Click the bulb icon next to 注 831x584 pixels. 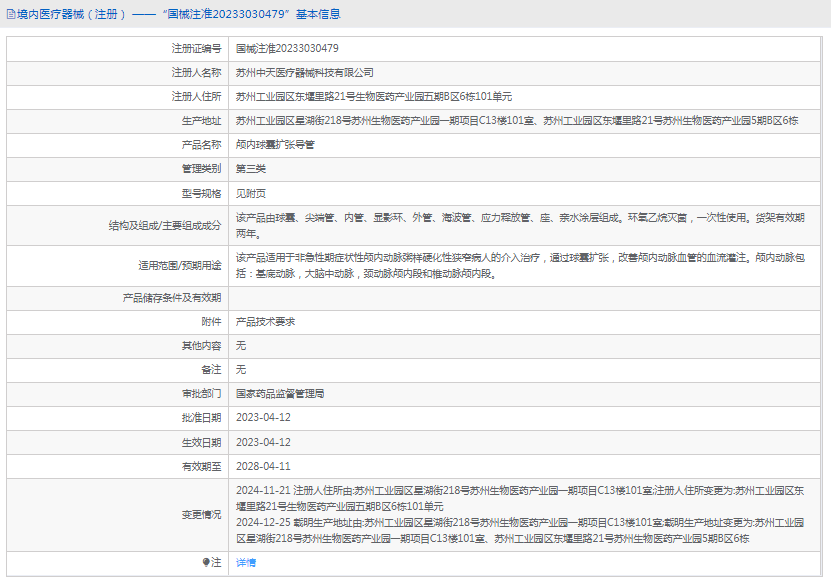pos(206,562)
